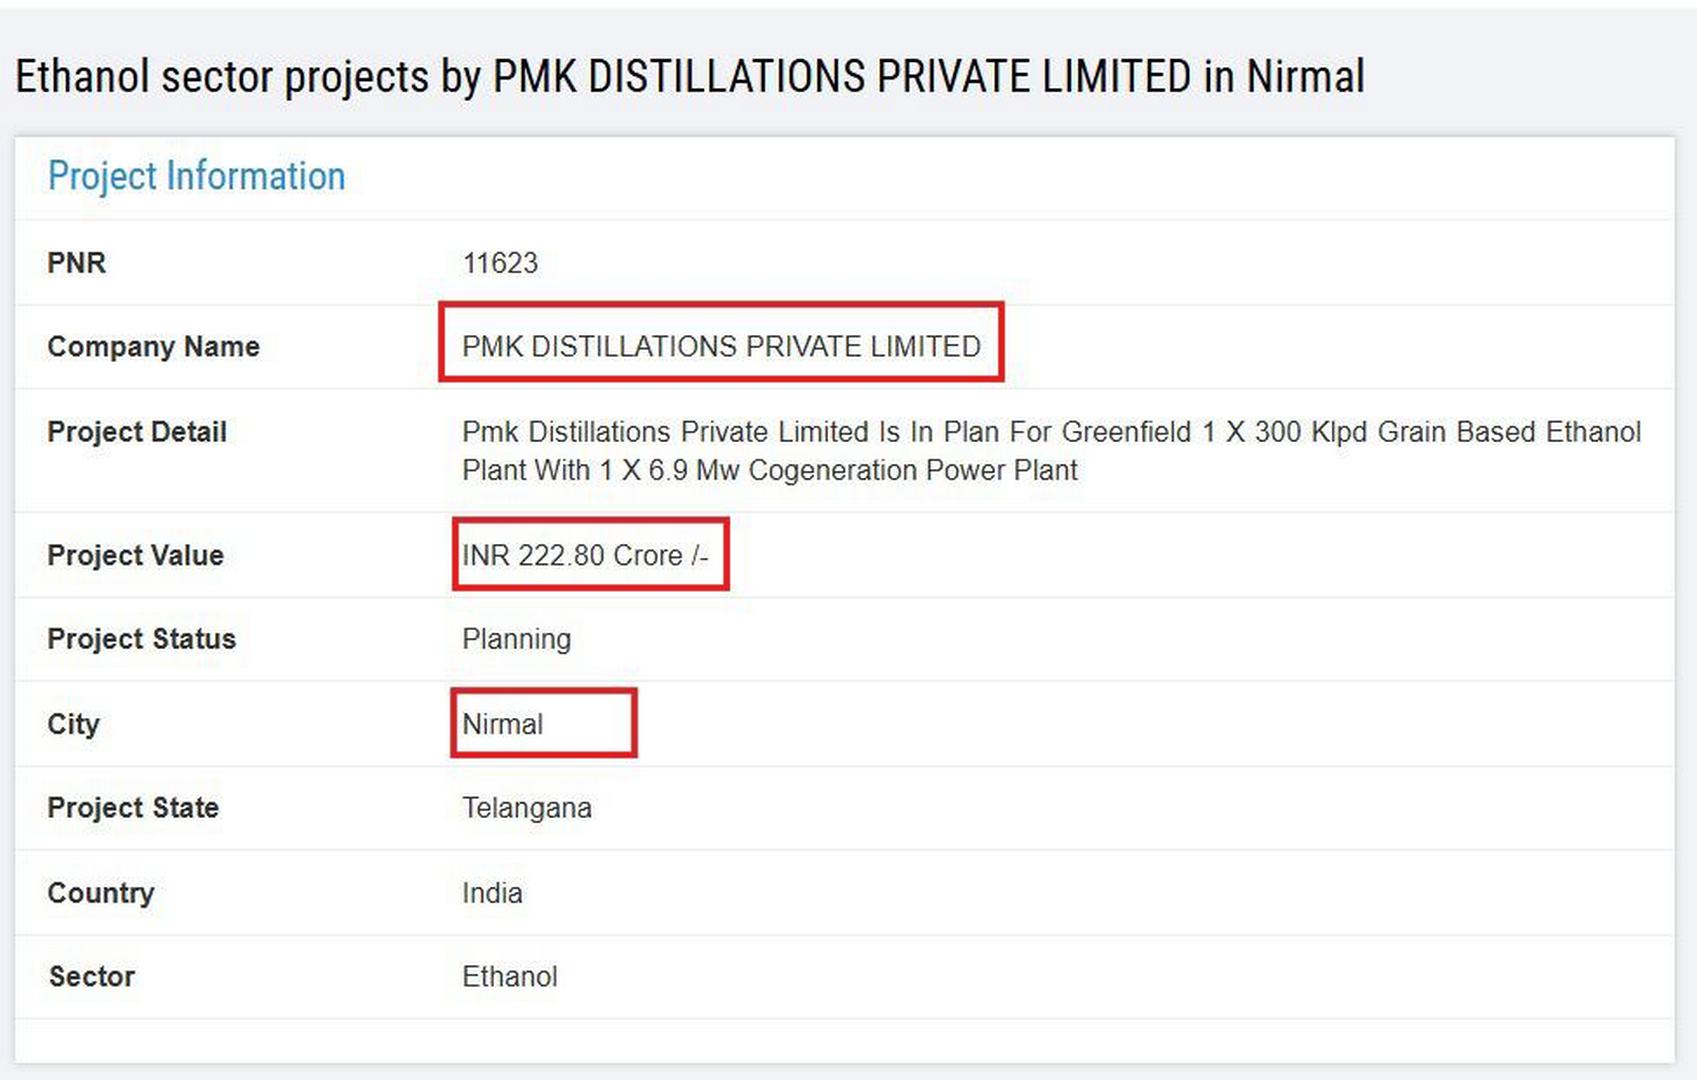
Task: Click the page title about Ethanol sector projects
Action: click(x=689, y=77)
